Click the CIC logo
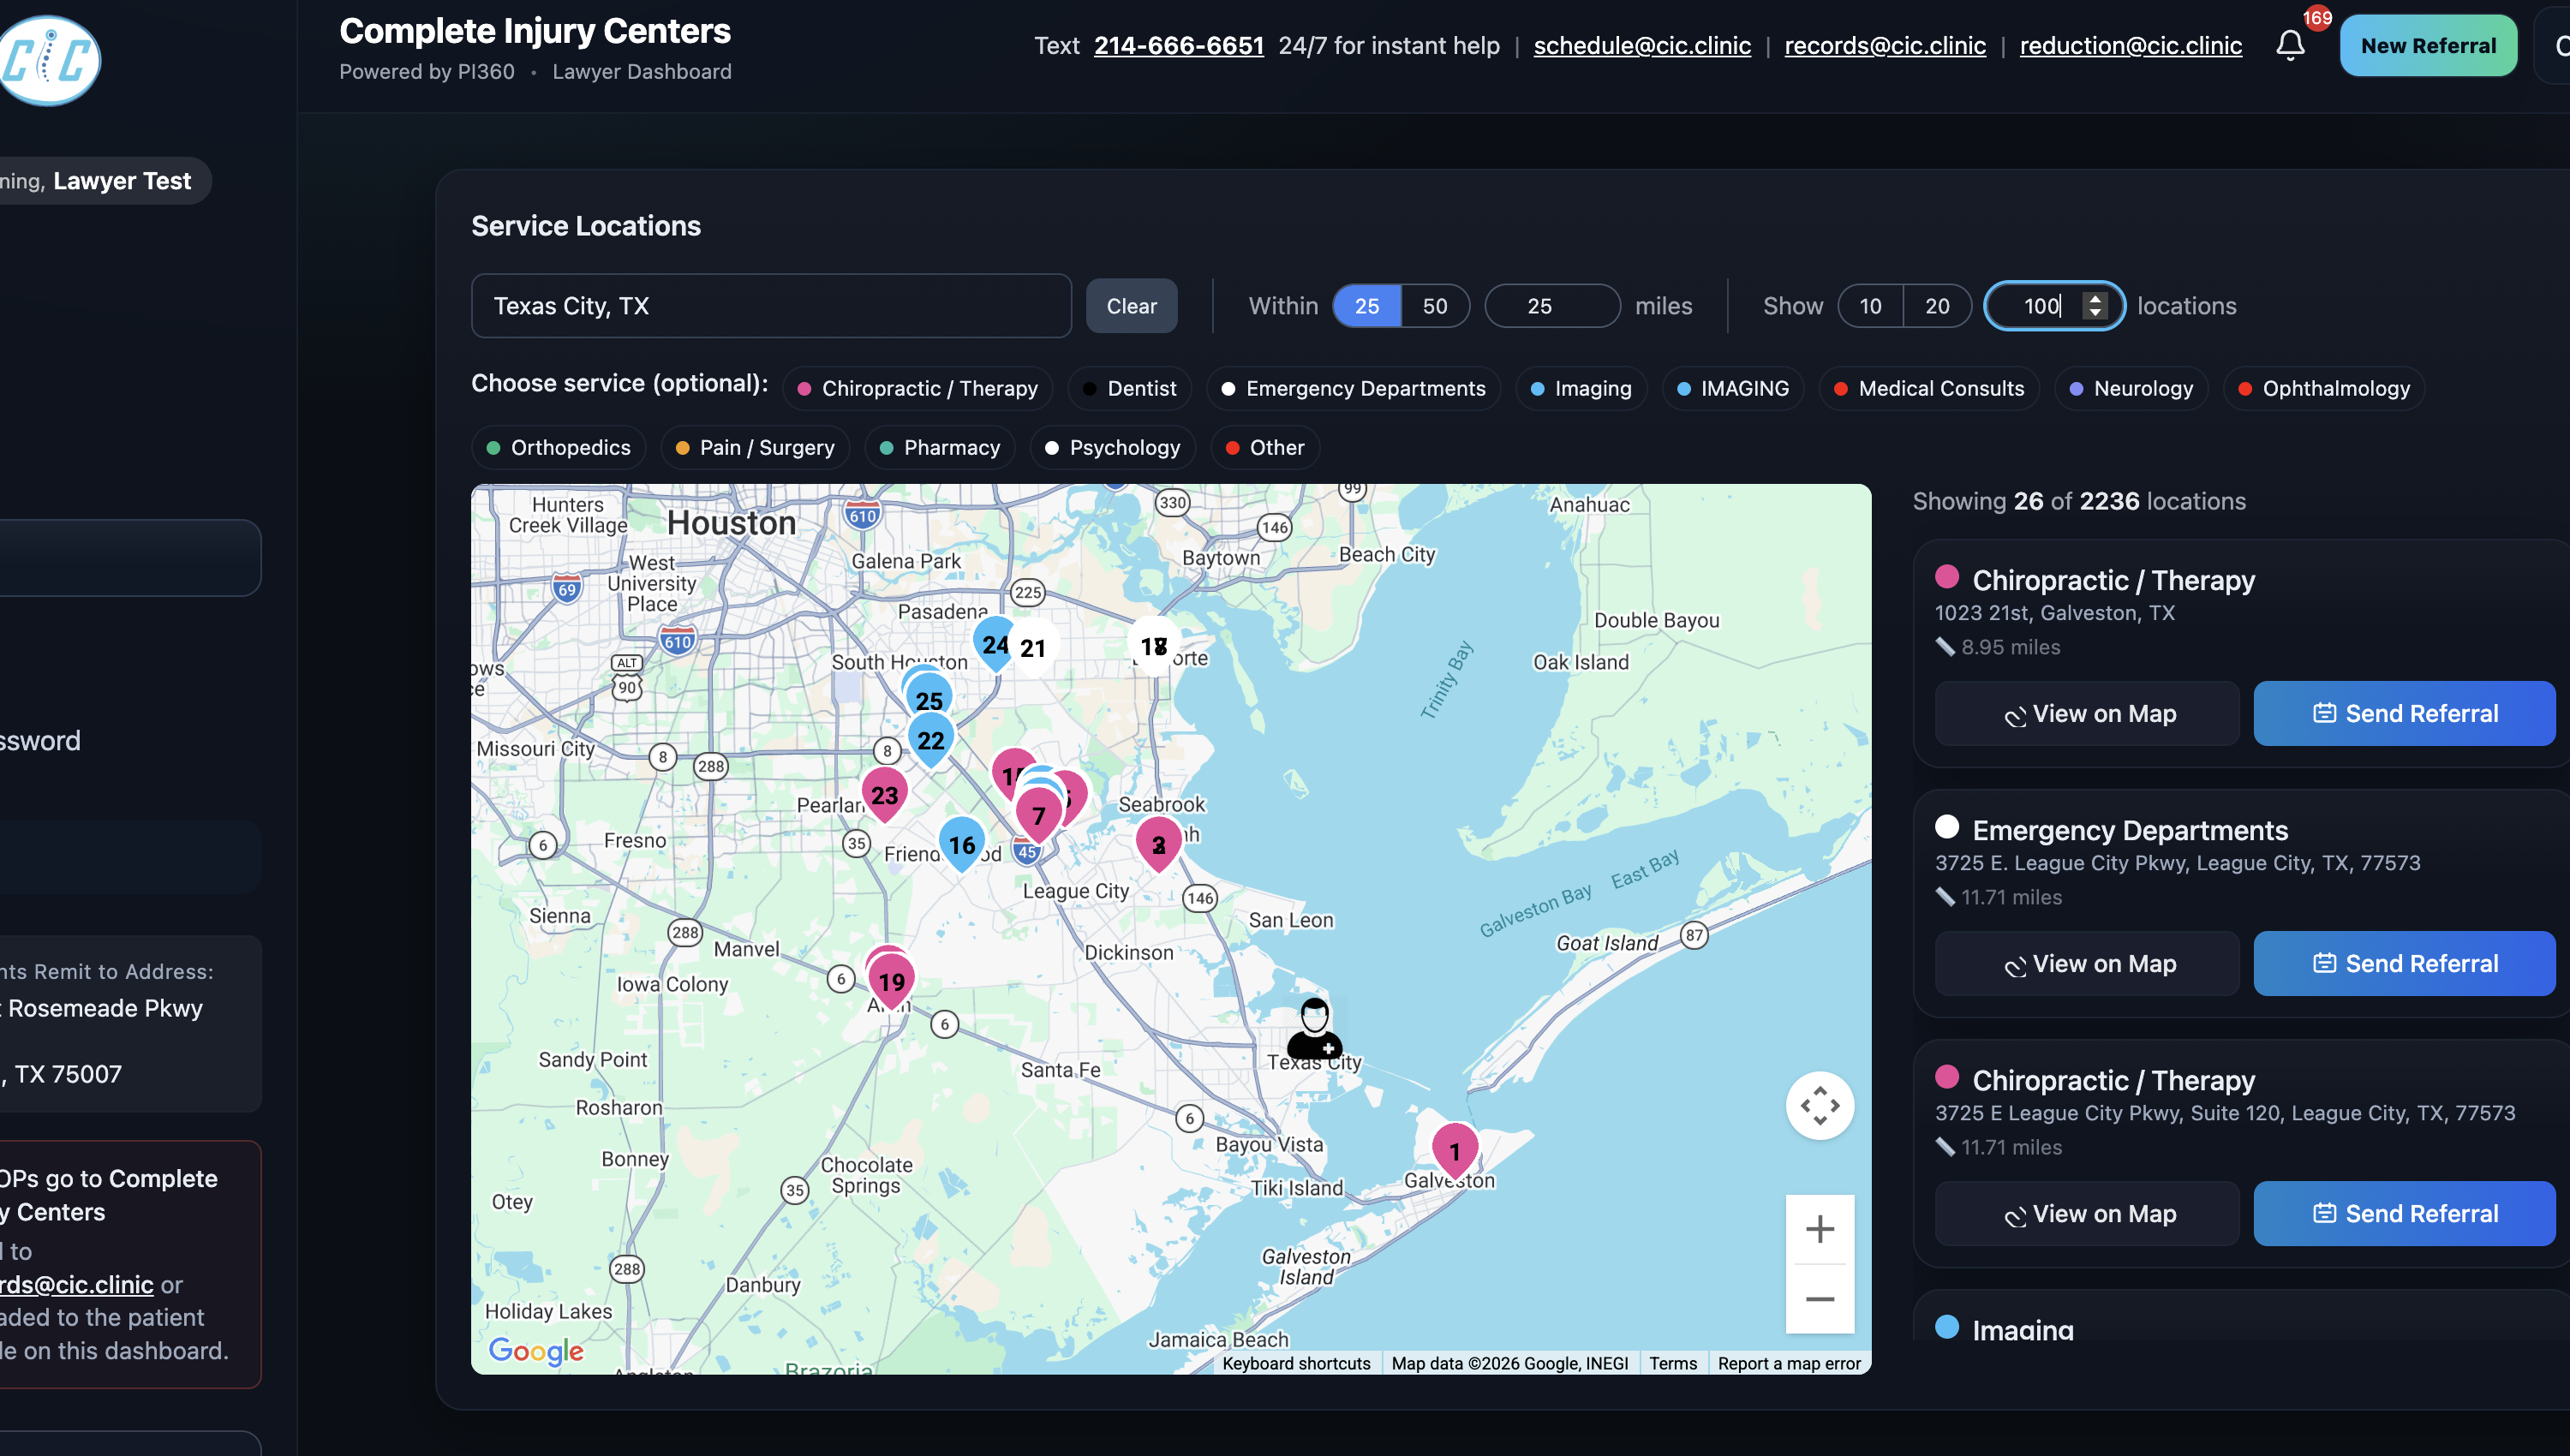Viewport: 2570px width, 1456px height. coord(48,60)
